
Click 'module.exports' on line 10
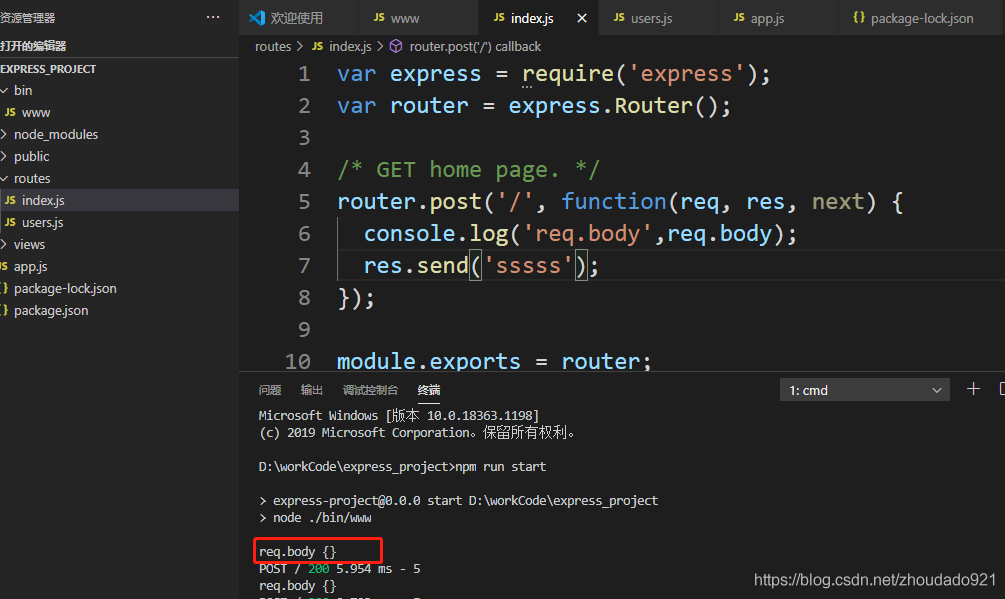[429, 361]
